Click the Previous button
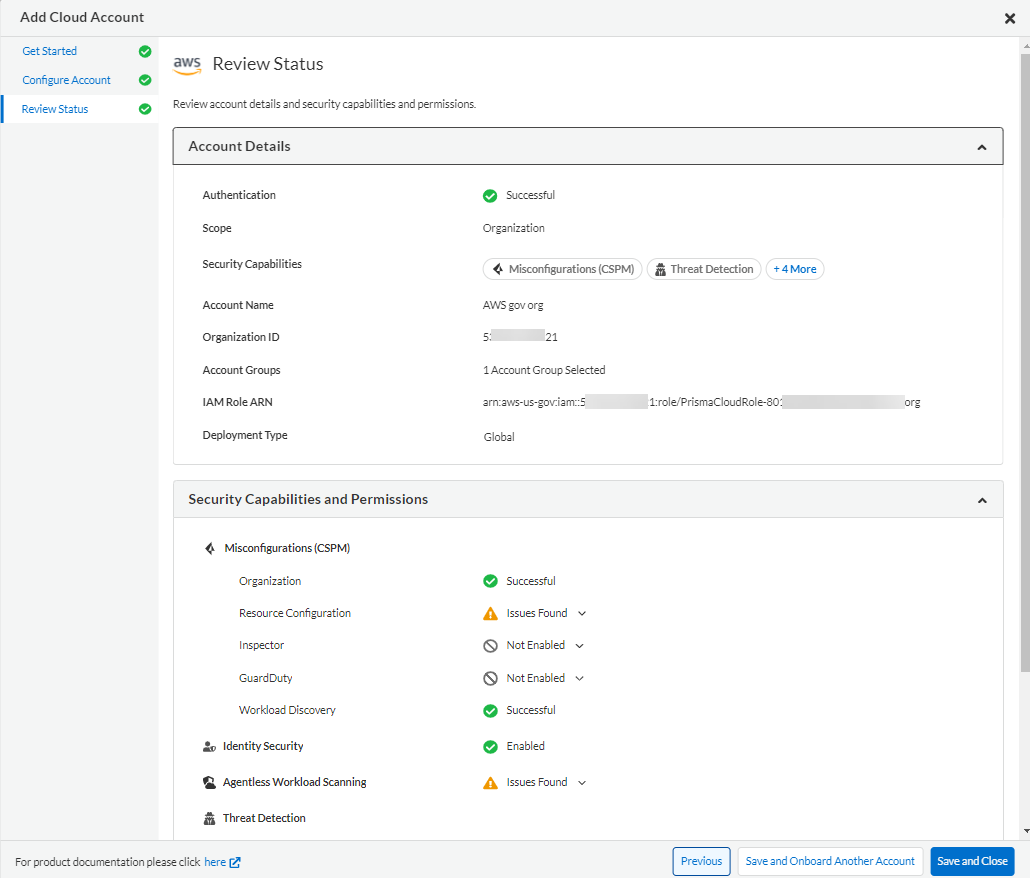The image size is (1030, 878). [x=701, y=861]
